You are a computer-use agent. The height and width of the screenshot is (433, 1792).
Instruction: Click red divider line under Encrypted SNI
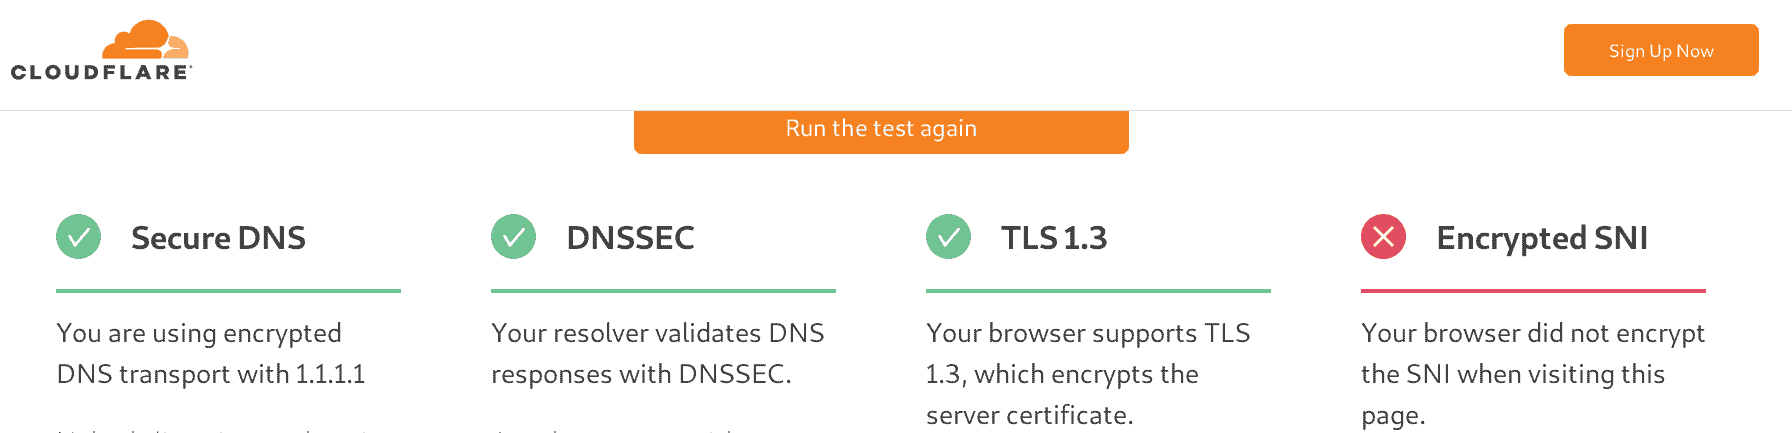pos(1533,291)
